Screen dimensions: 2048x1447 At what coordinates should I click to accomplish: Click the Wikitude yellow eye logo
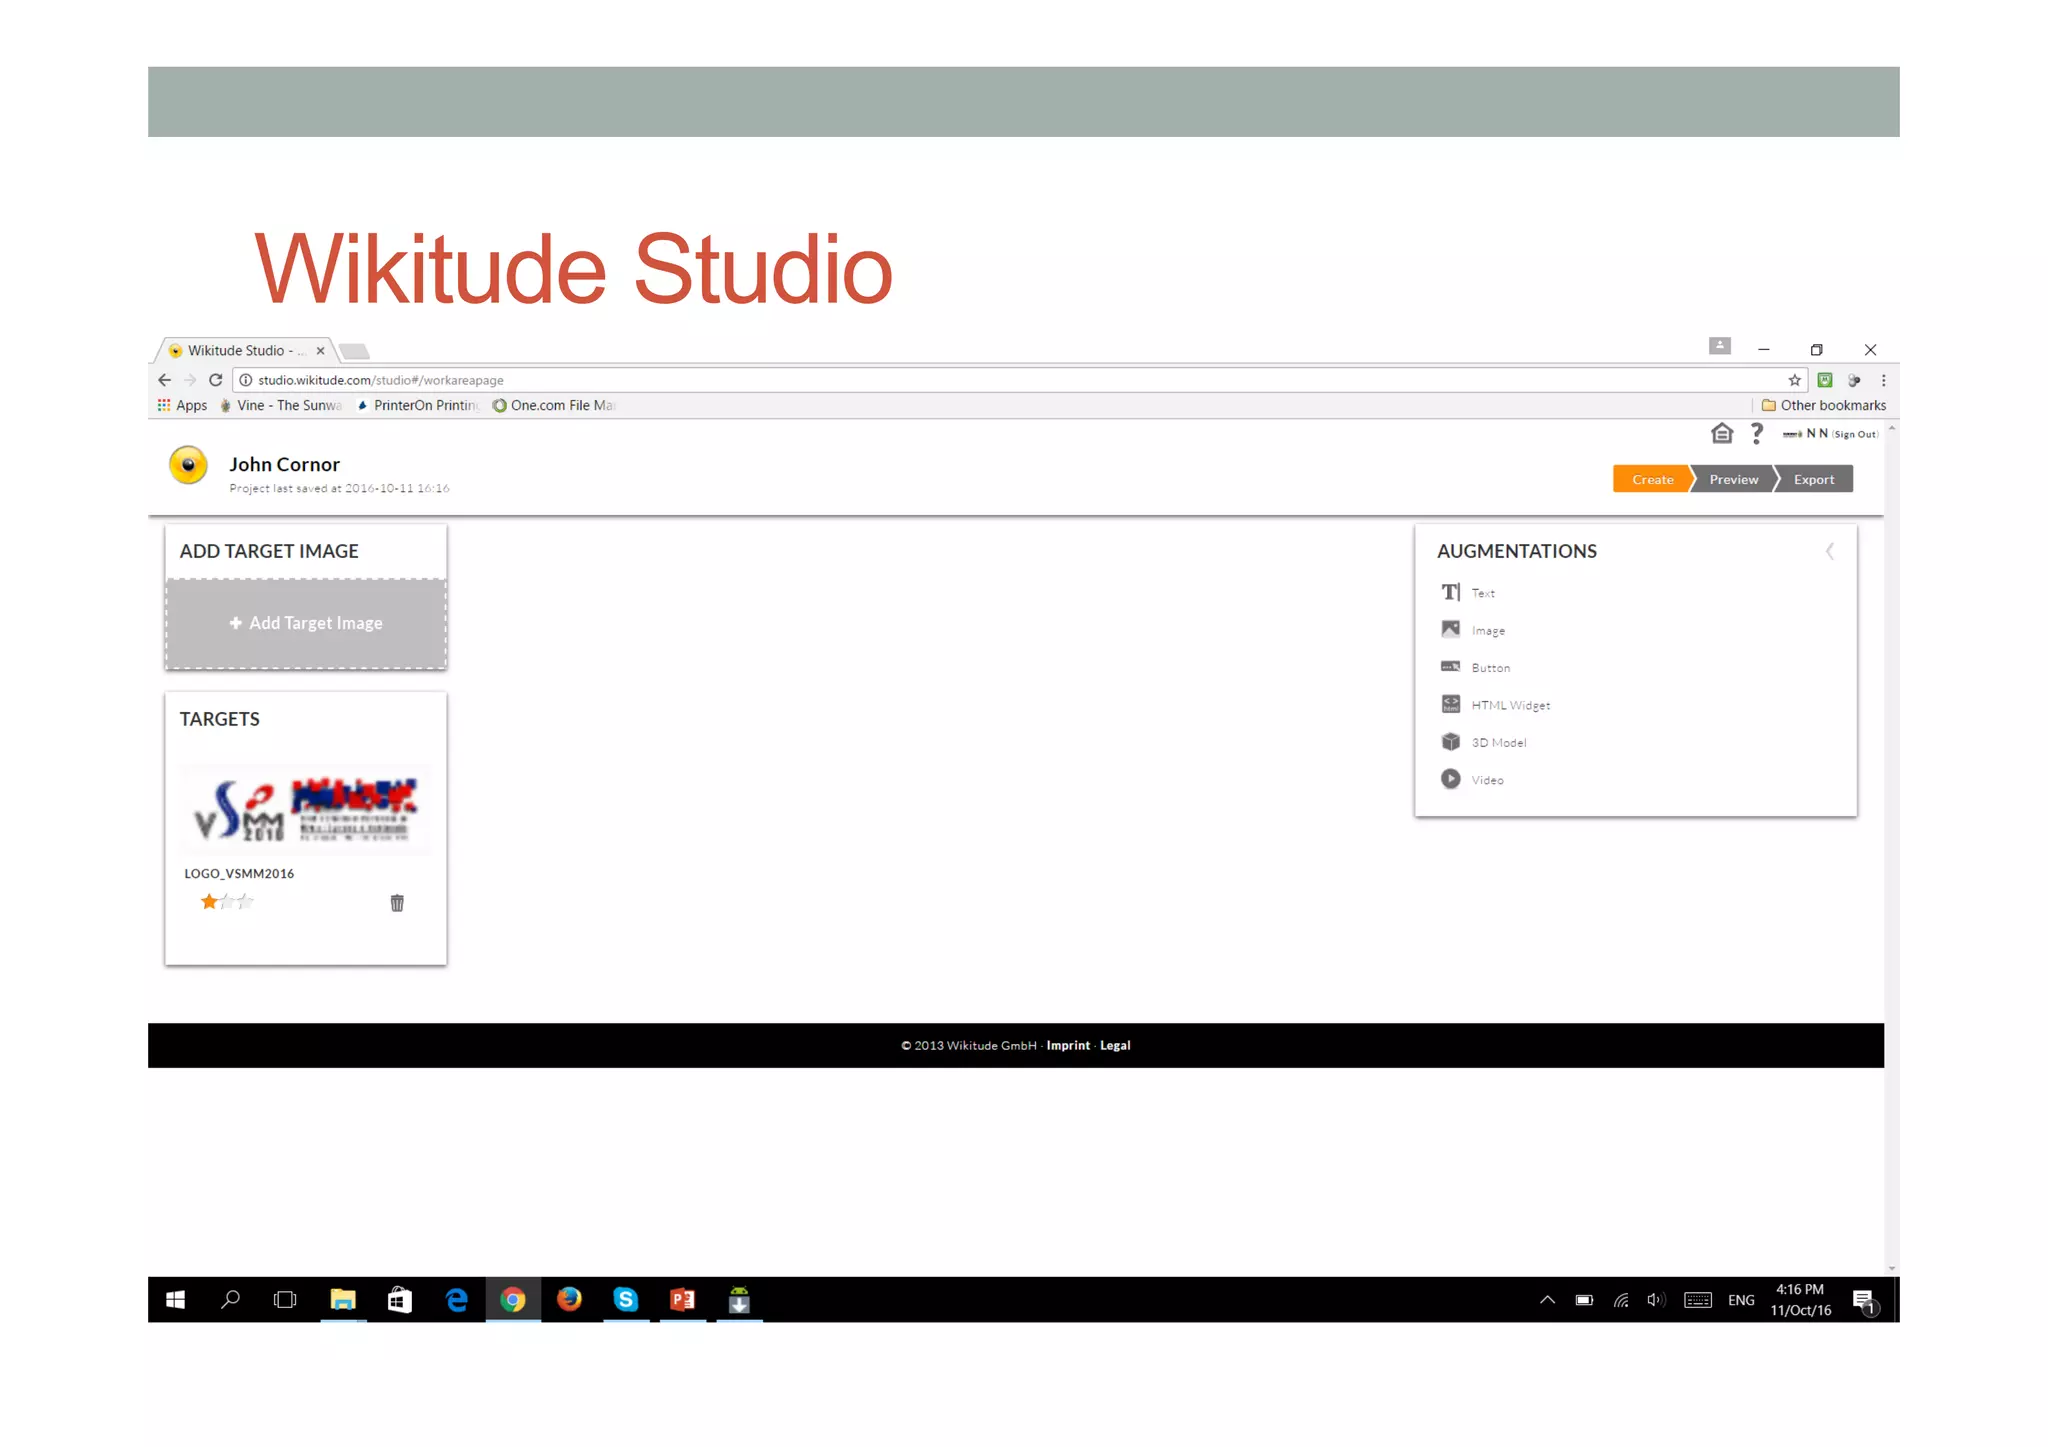(x=188, y=465)
